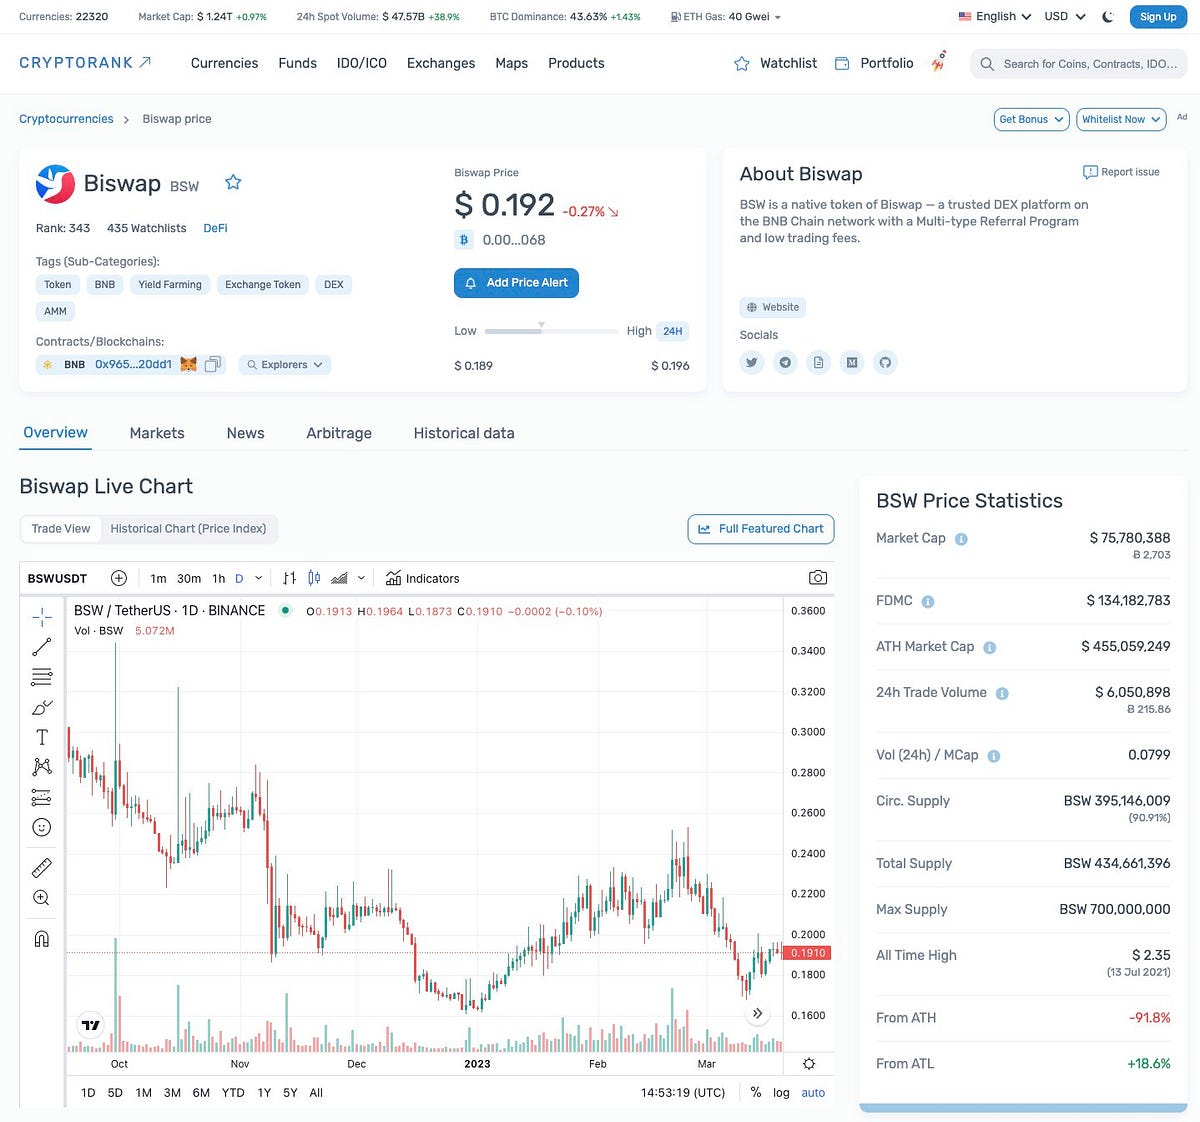The height and width of the screenshot is (1122, 1200).
Task: Select the trend line drawing tool
Action: pos(42,647)
